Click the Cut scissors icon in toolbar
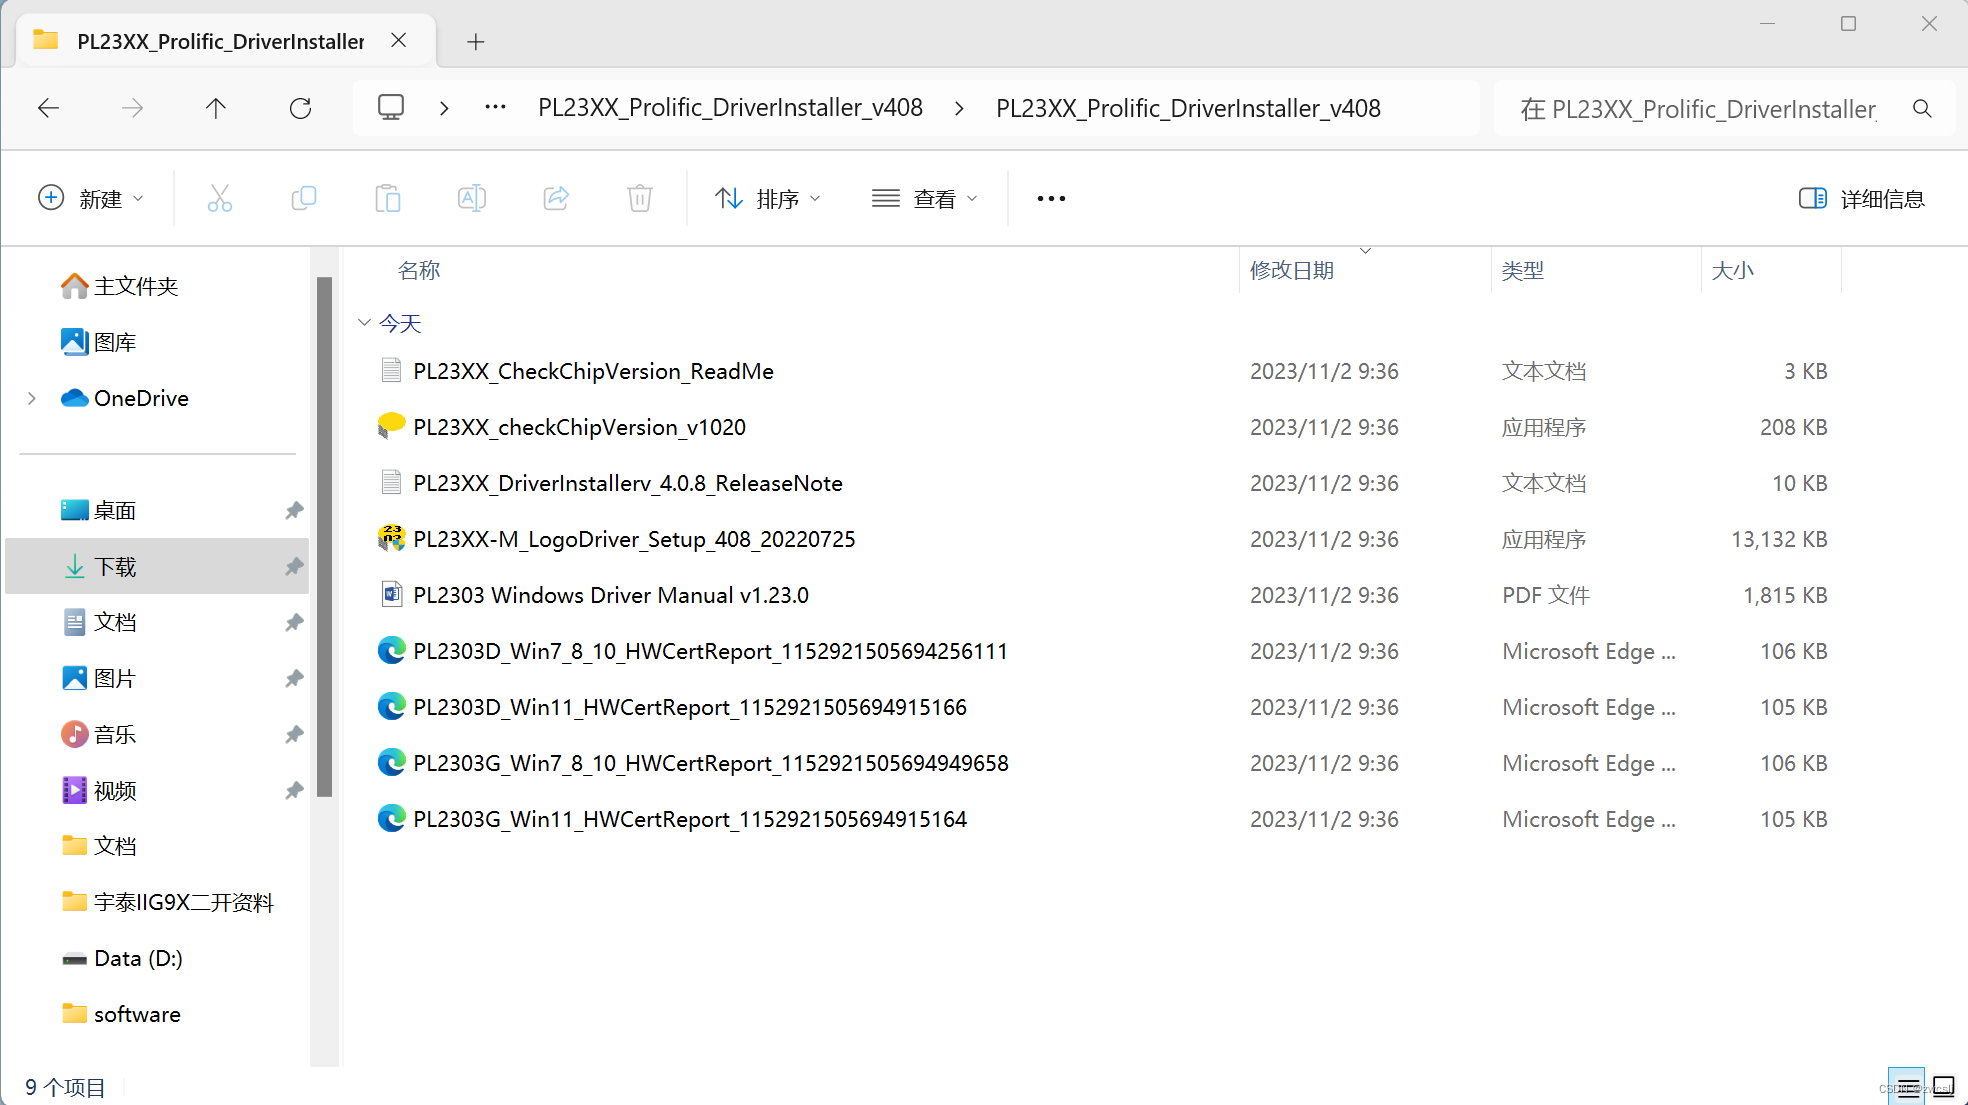The width and height of the screenshot is (1968, 1105). click(219, 198)
